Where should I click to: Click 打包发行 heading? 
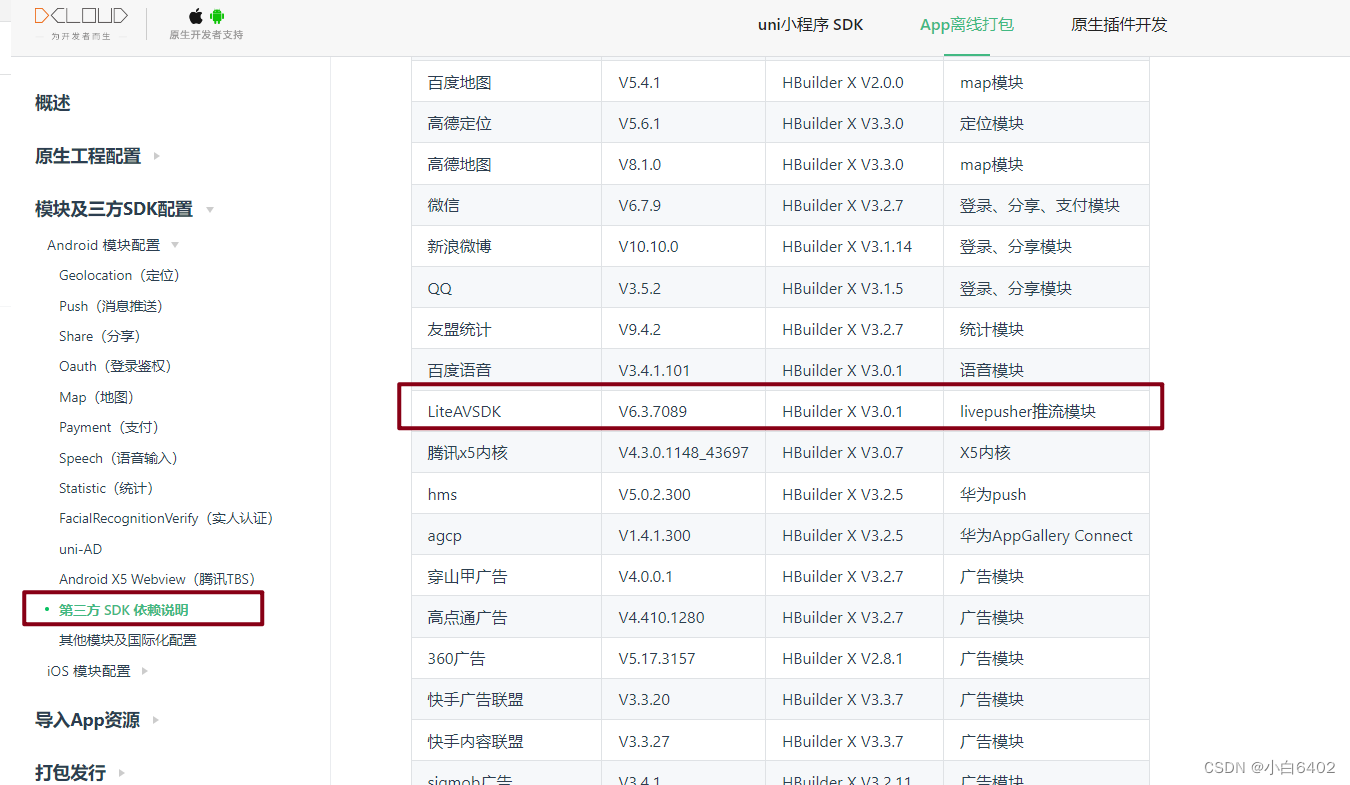[70, 773]
